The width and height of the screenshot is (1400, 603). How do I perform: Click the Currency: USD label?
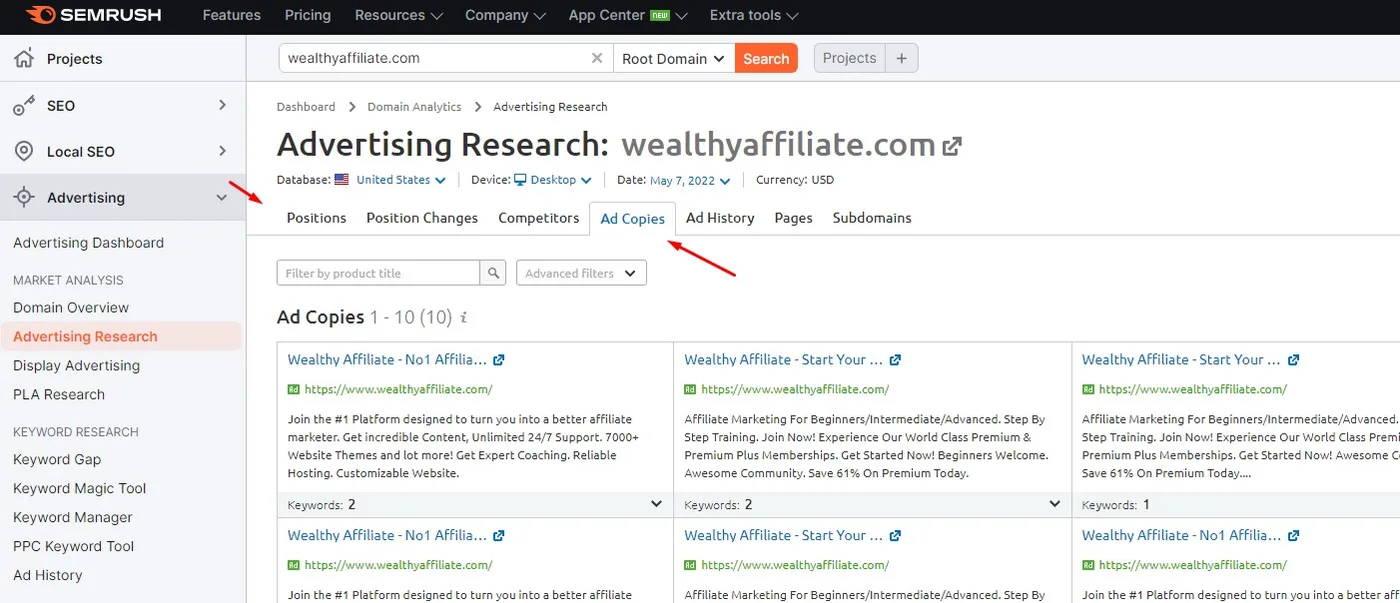click(795, 180)
